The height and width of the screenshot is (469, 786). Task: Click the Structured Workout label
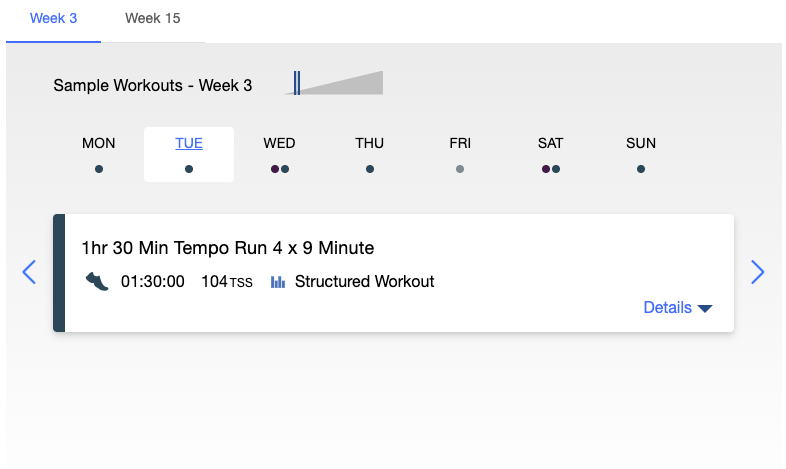click(x=364, y=282)
